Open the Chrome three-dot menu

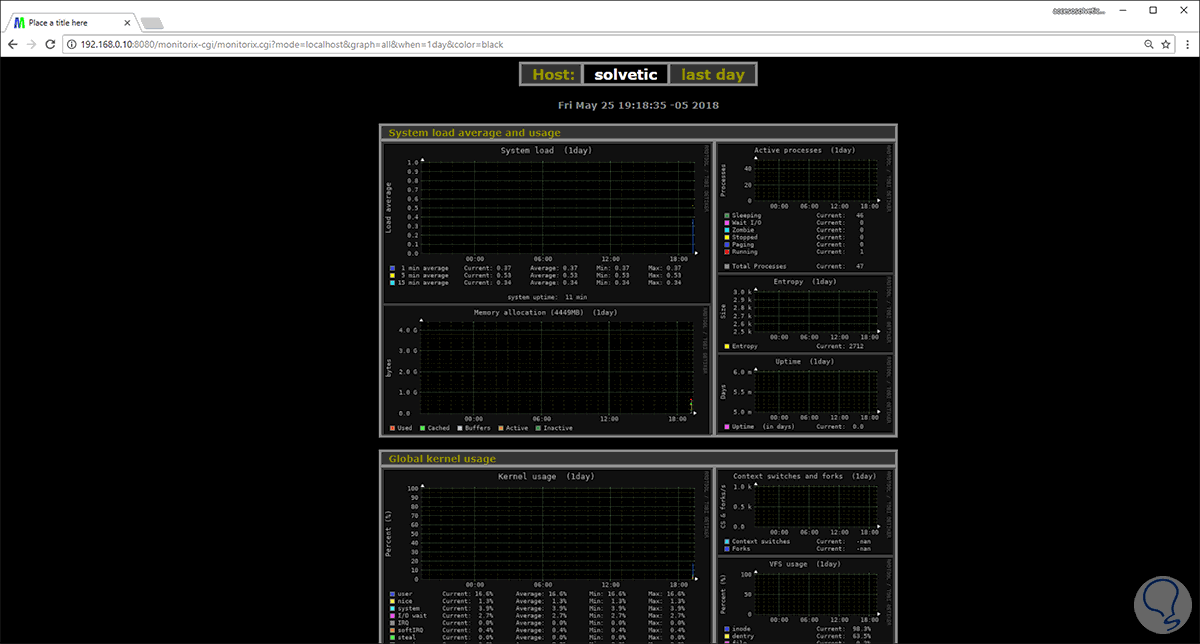[1187, 45]
